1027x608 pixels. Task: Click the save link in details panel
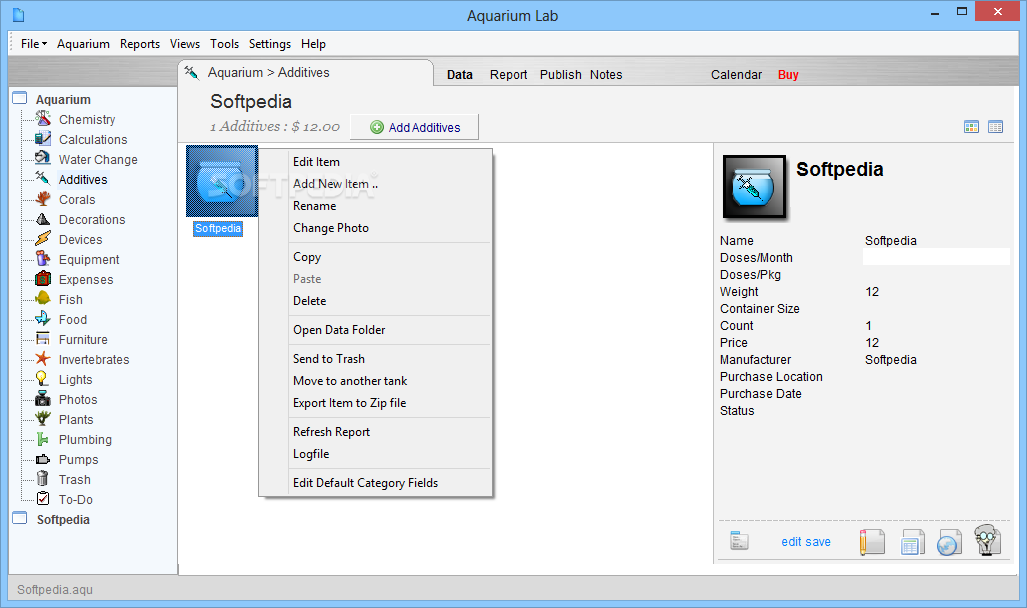tap(819, 542)
